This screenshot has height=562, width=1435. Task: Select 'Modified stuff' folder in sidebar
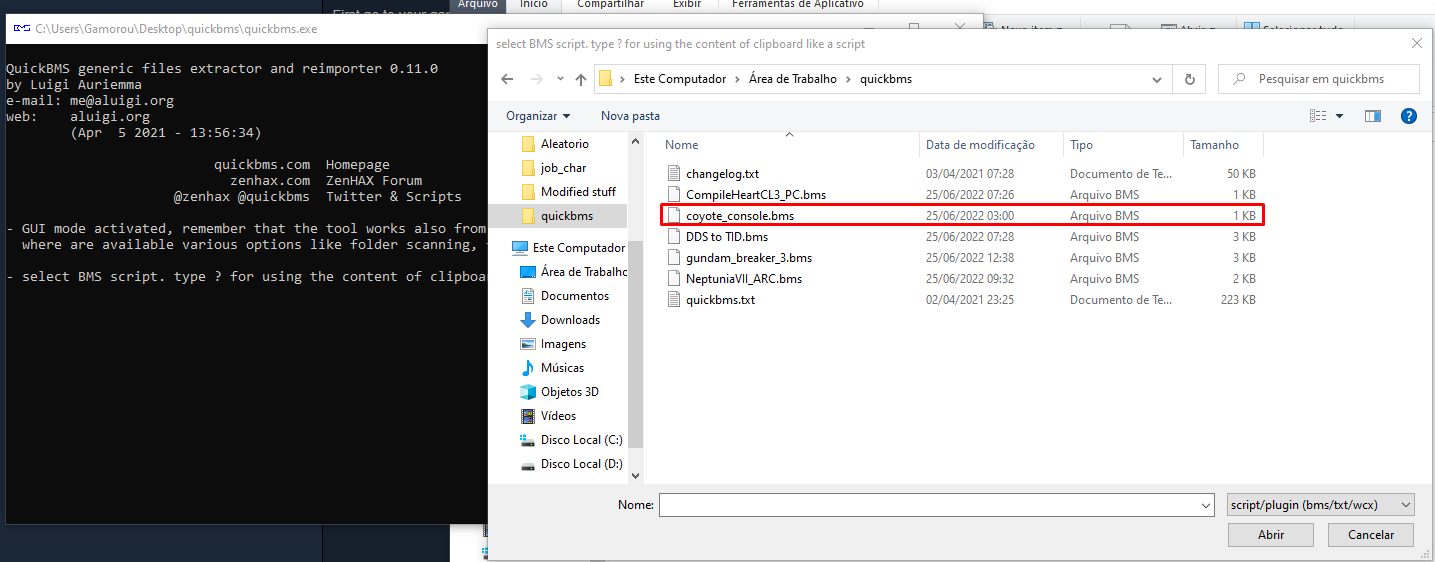[578, 192]
